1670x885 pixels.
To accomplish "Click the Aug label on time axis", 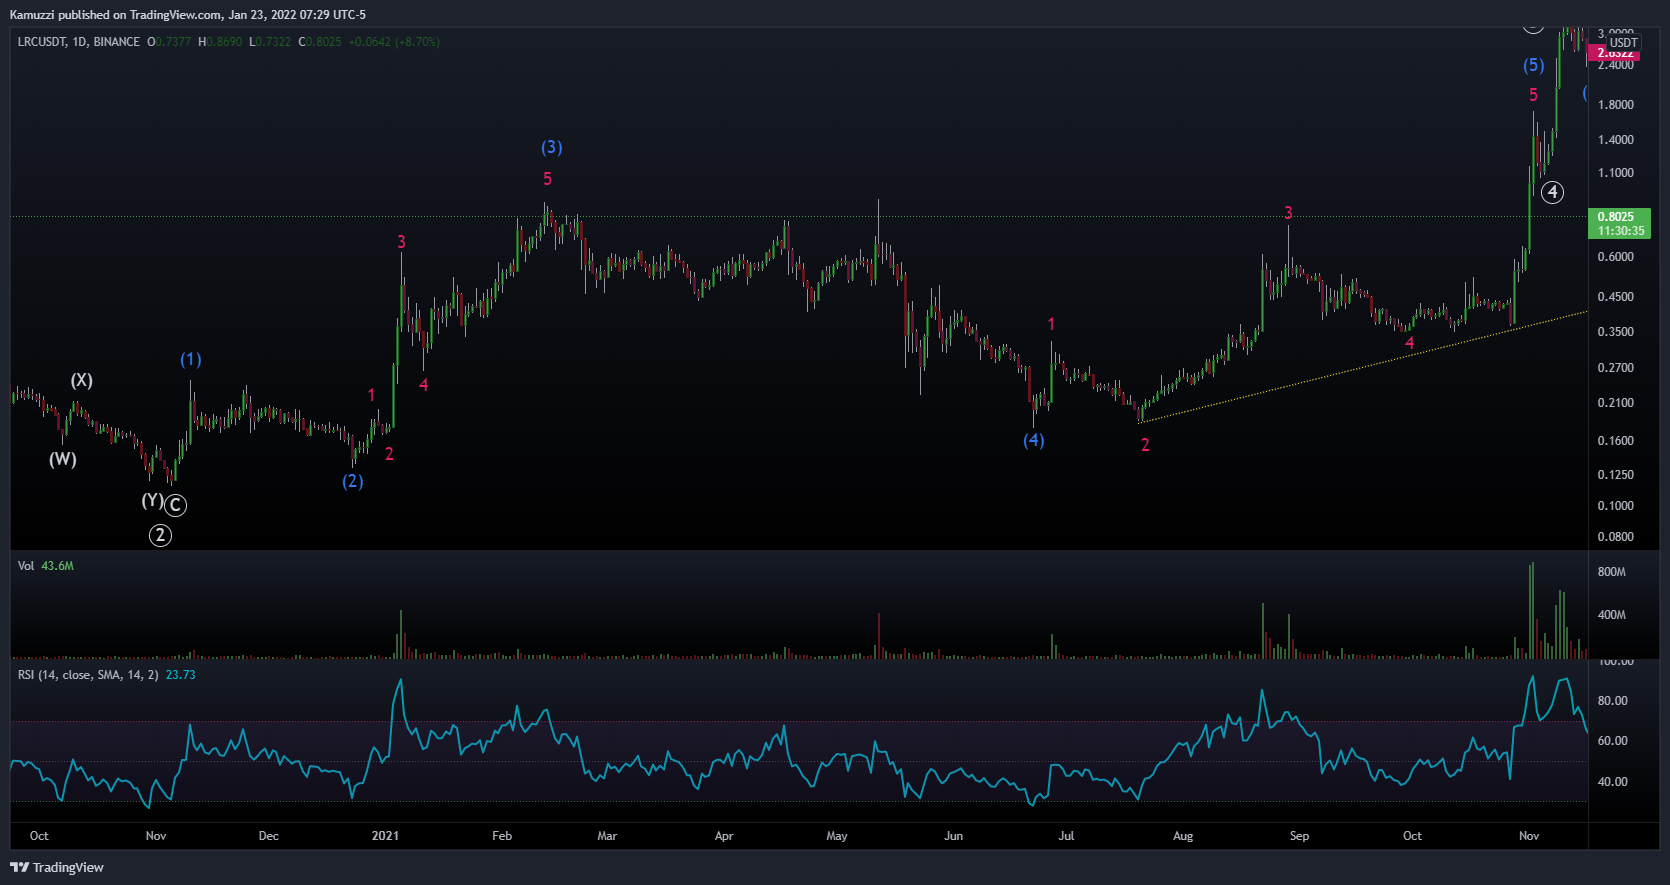I will [1183, 836].
